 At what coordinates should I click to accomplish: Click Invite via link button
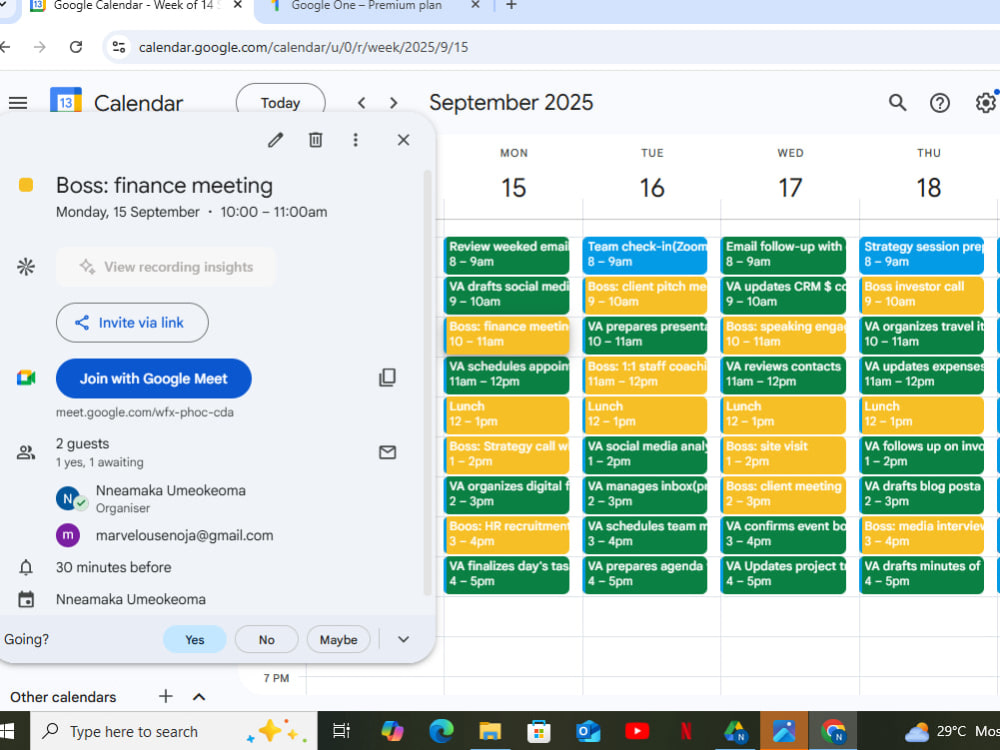point(132,323)
